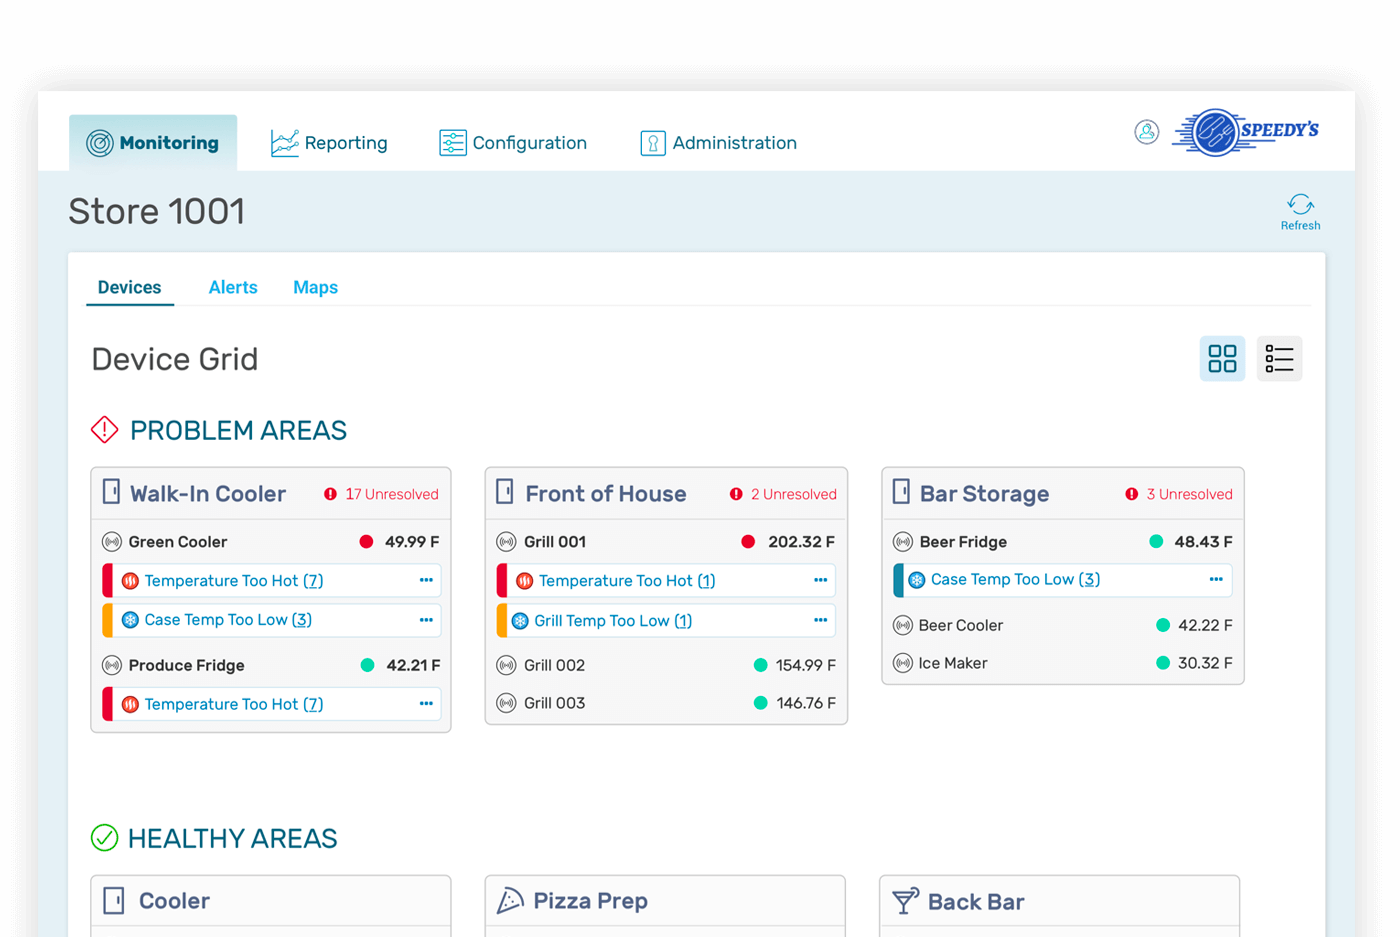
Task: Open Green Cooler Temperature Too Hot alert
Action: [234, 581]
